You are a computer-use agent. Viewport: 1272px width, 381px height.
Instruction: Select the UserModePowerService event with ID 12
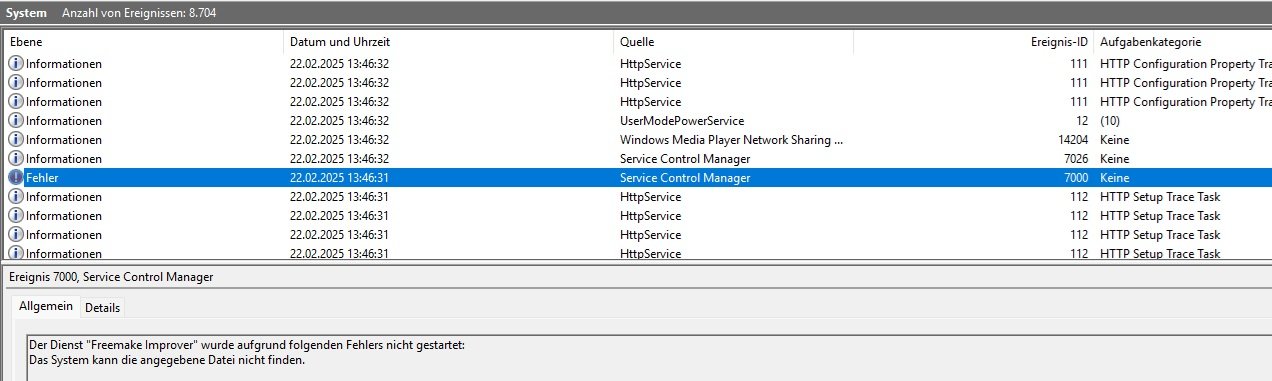point(638,121)
